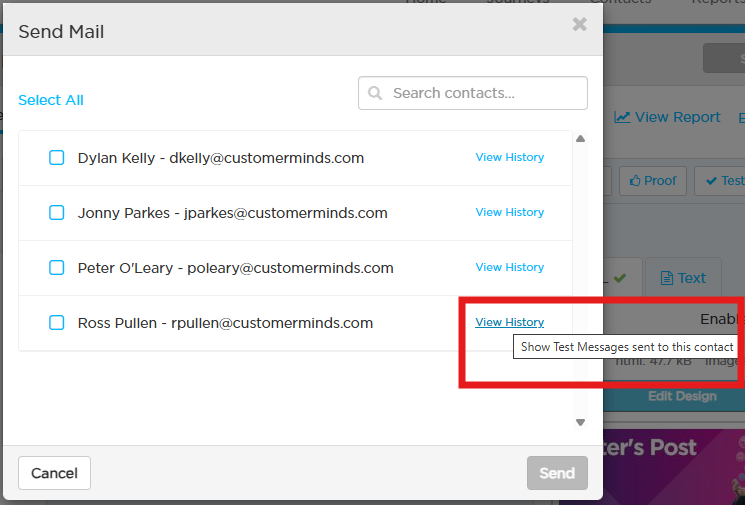This screenshot has height=505, width=746.
Task: Focus the Search contacts field
Action: (473, 93)
